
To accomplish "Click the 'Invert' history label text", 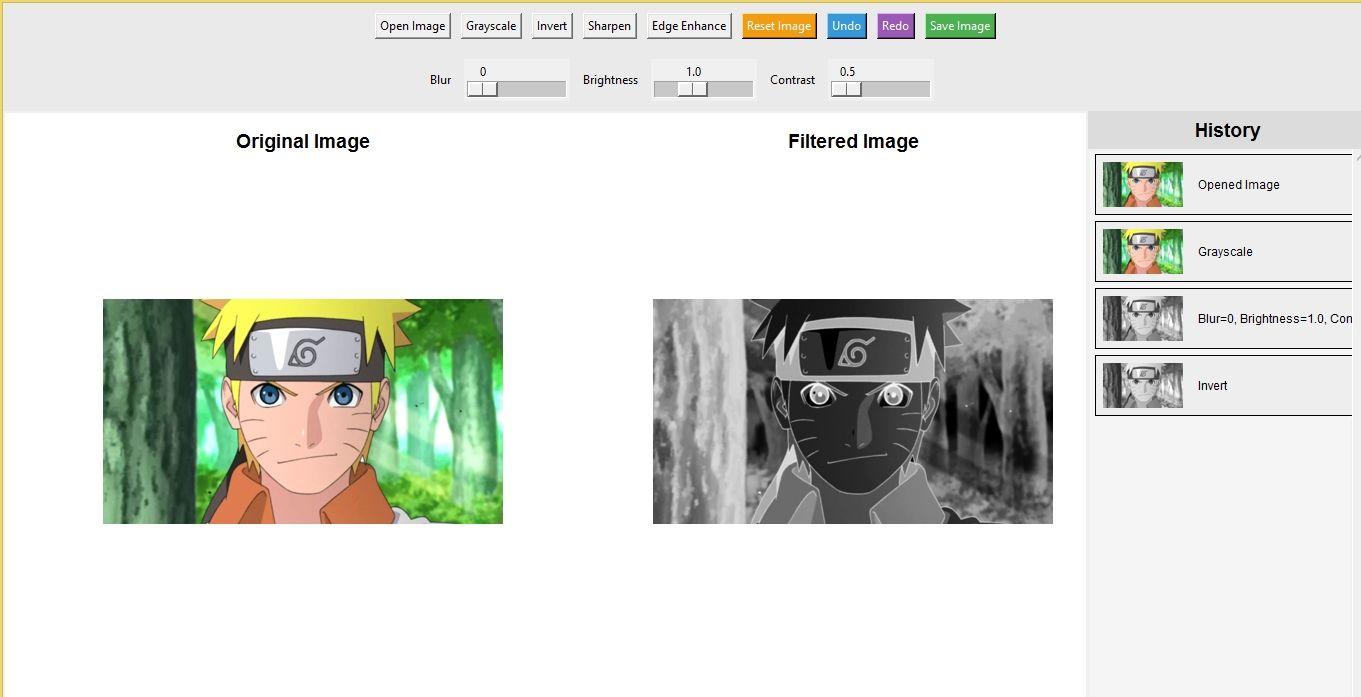I will coord(1212,386).
